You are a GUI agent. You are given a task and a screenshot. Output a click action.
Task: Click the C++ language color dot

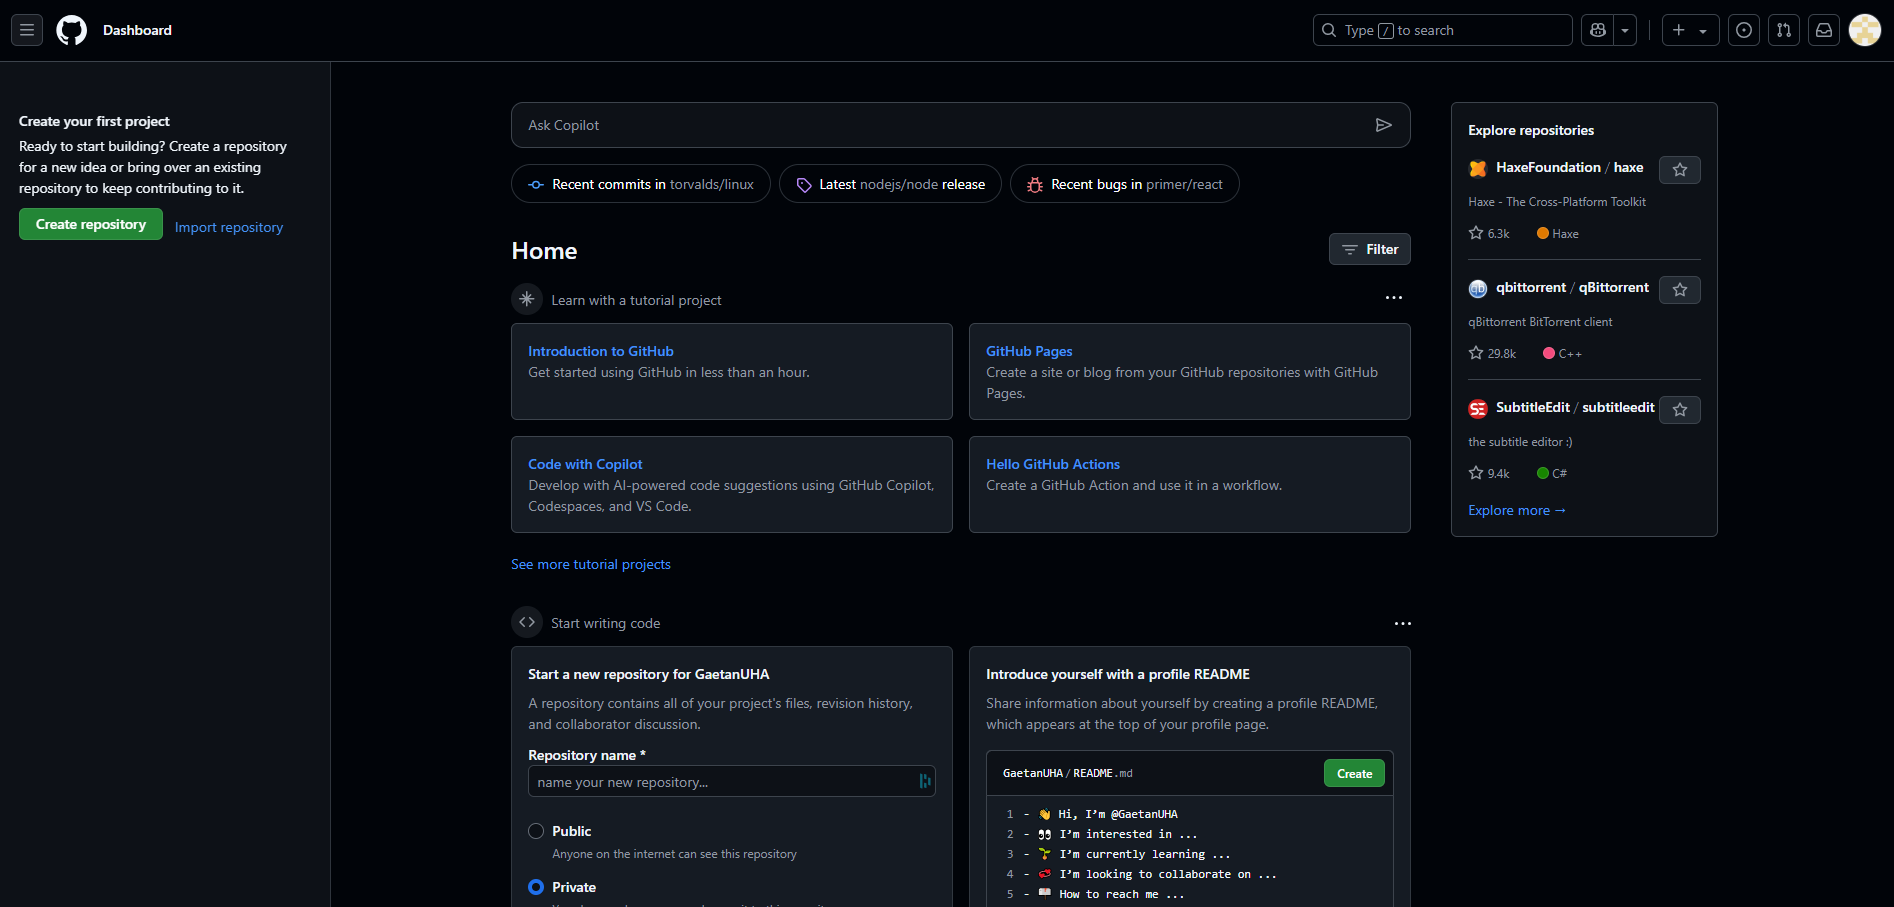click(x=1548, y=353)
